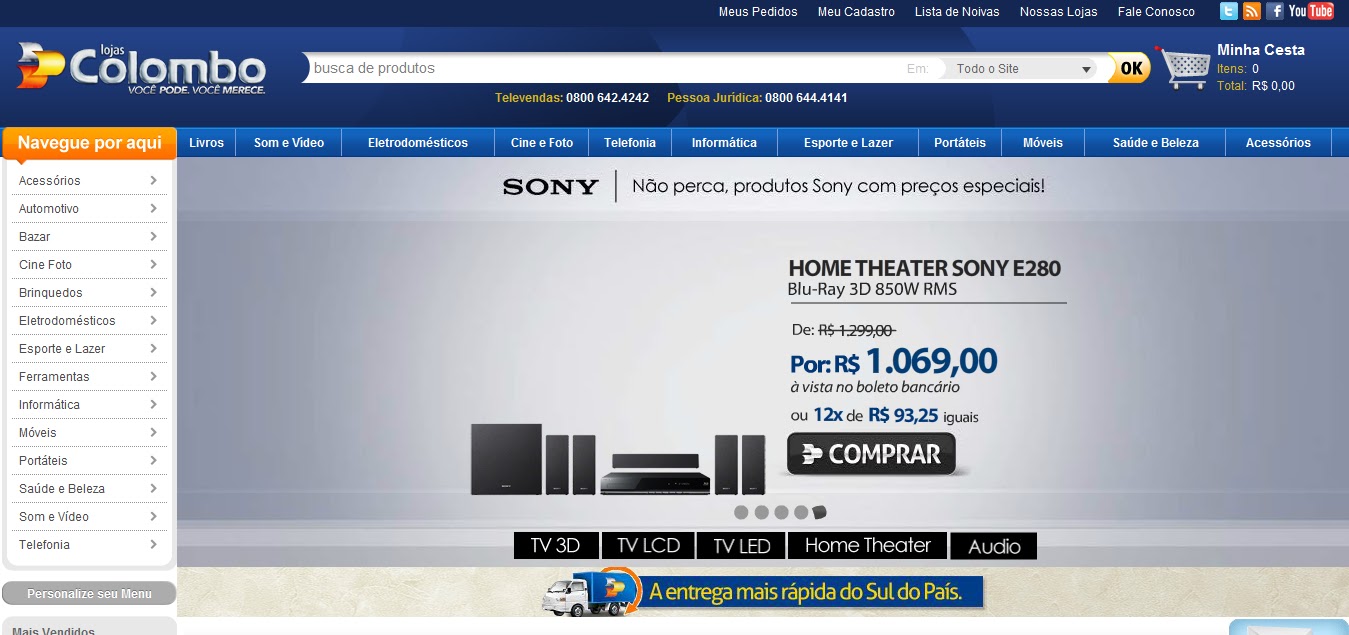Expand Brinquedos sidebar category arrow
This screenshot has height=635, width=1349.
153,293
